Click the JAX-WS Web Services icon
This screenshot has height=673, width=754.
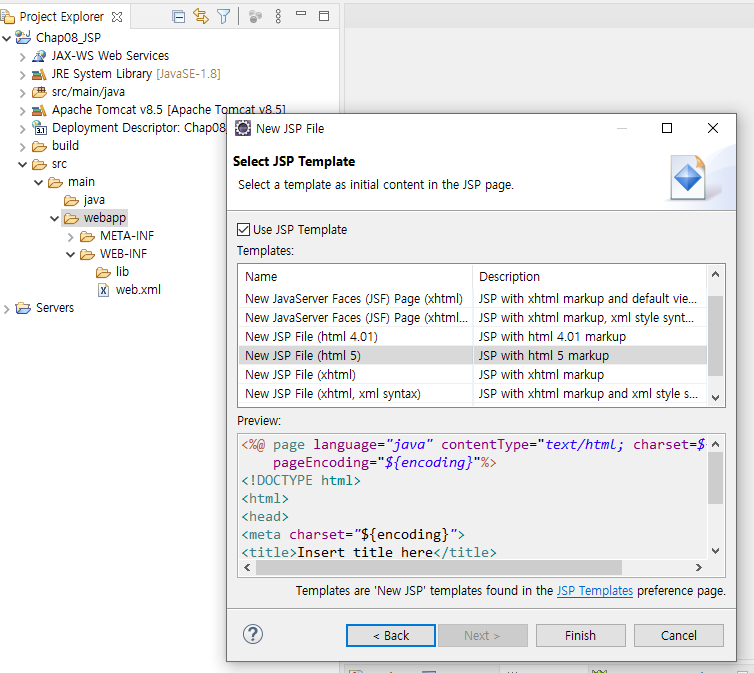(39, 56)
